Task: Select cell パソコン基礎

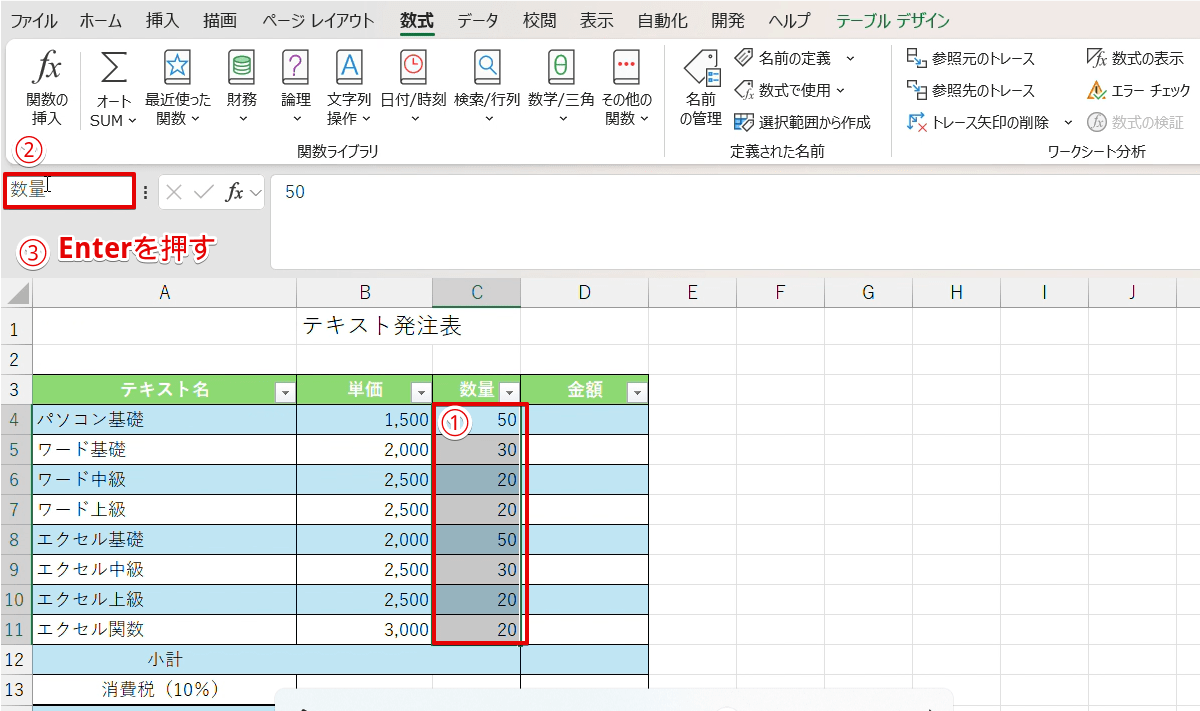Action: tap(165, 420)
